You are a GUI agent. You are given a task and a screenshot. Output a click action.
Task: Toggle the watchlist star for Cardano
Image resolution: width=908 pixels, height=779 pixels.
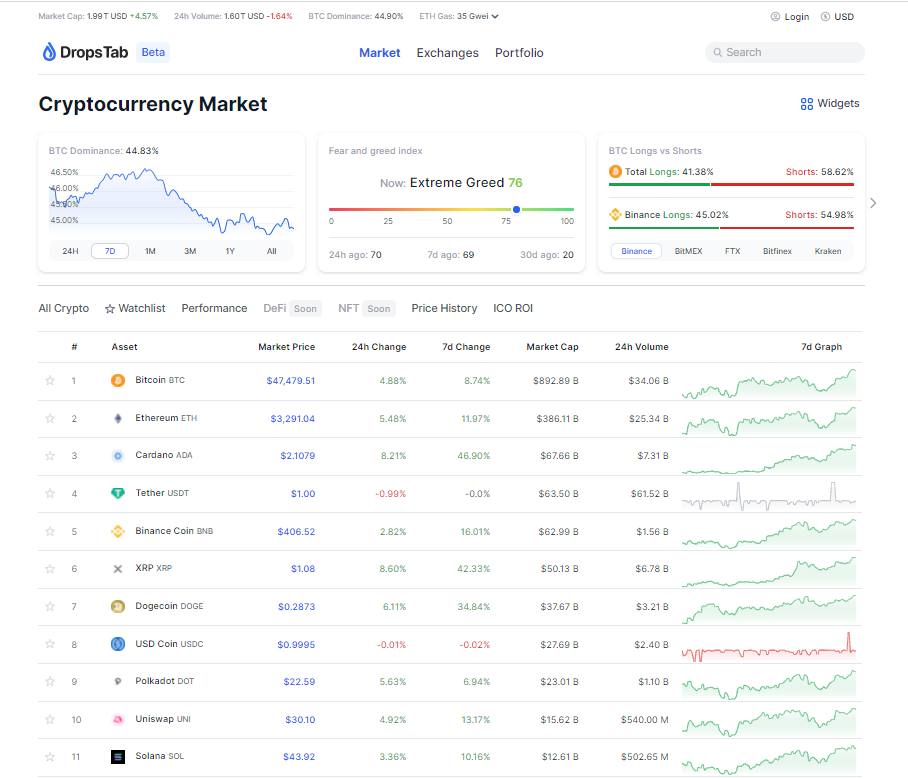coord(50,456)
